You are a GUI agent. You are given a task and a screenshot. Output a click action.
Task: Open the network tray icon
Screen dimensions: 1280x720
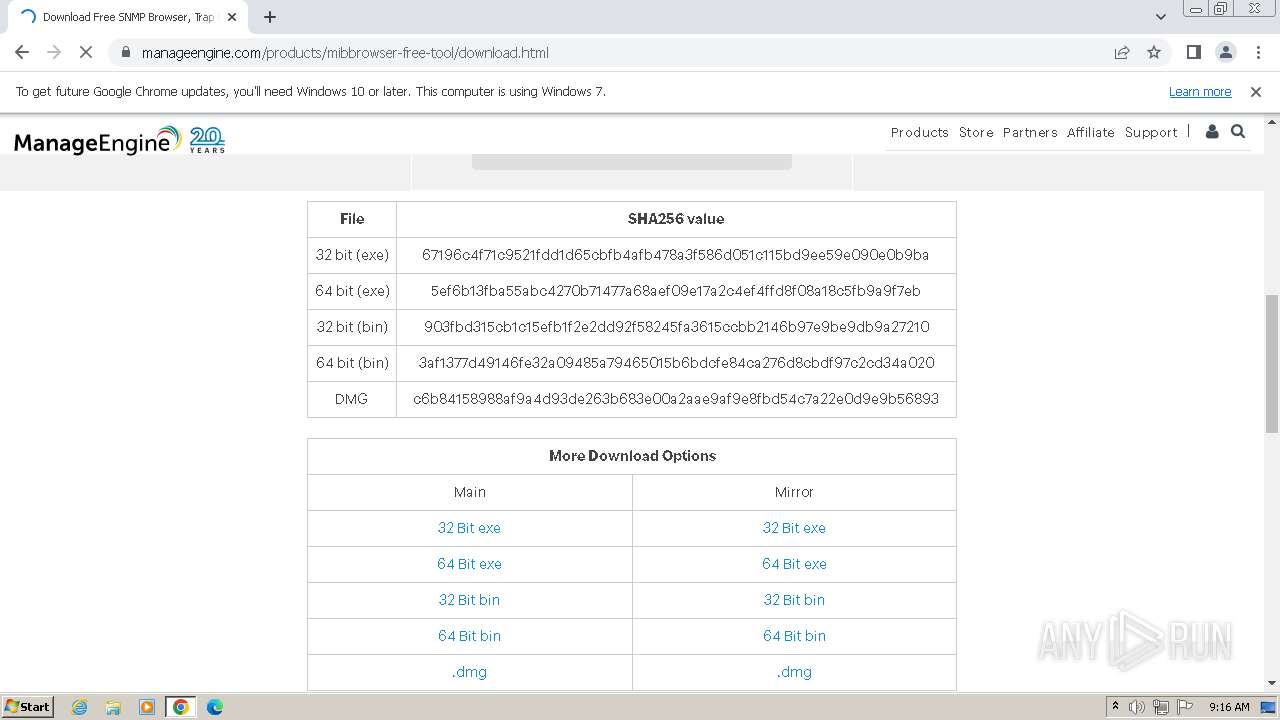[1161, 707]
